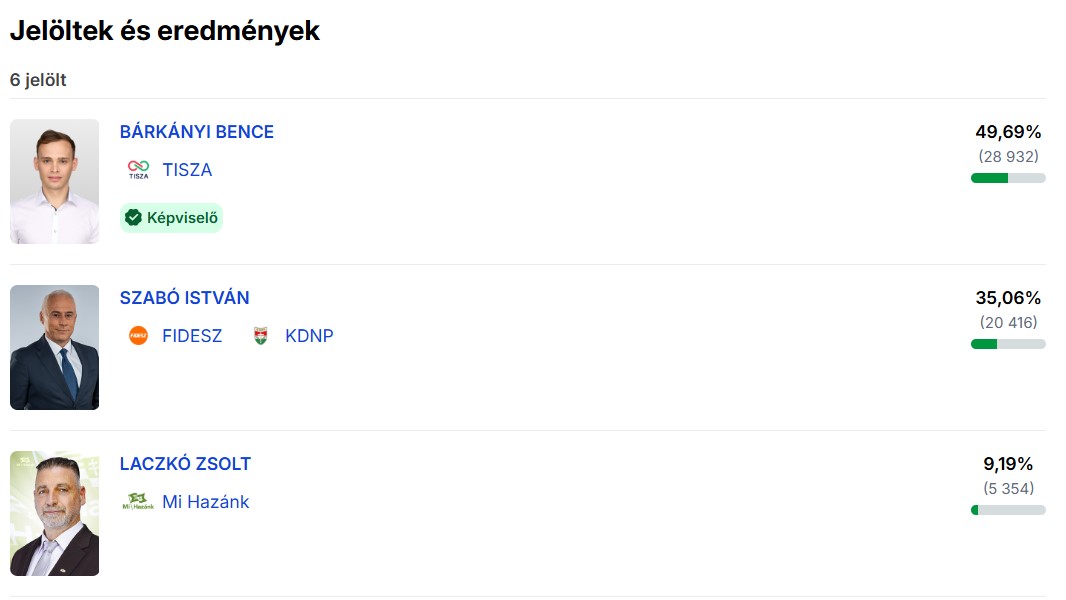Click the Mi Hazánk logo icon
1066x600 pixels.
[138, 502]
